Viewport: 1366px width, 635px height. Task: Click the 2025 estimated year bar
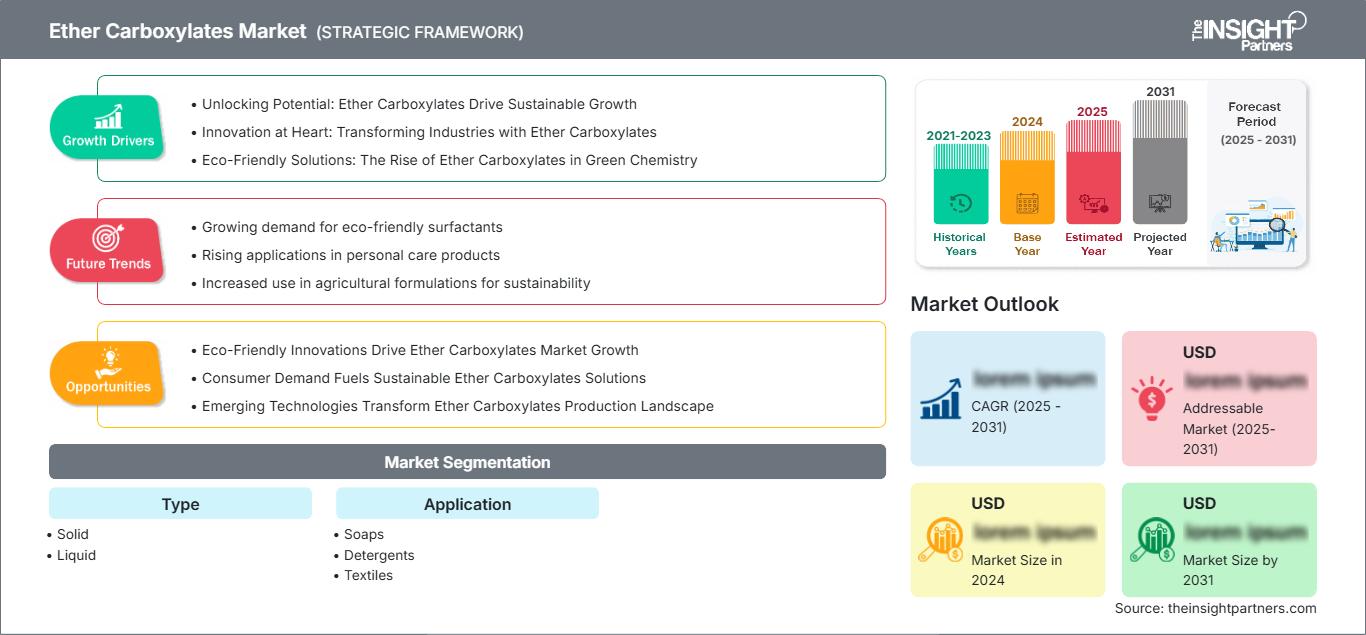click(x=1093, y=171)
